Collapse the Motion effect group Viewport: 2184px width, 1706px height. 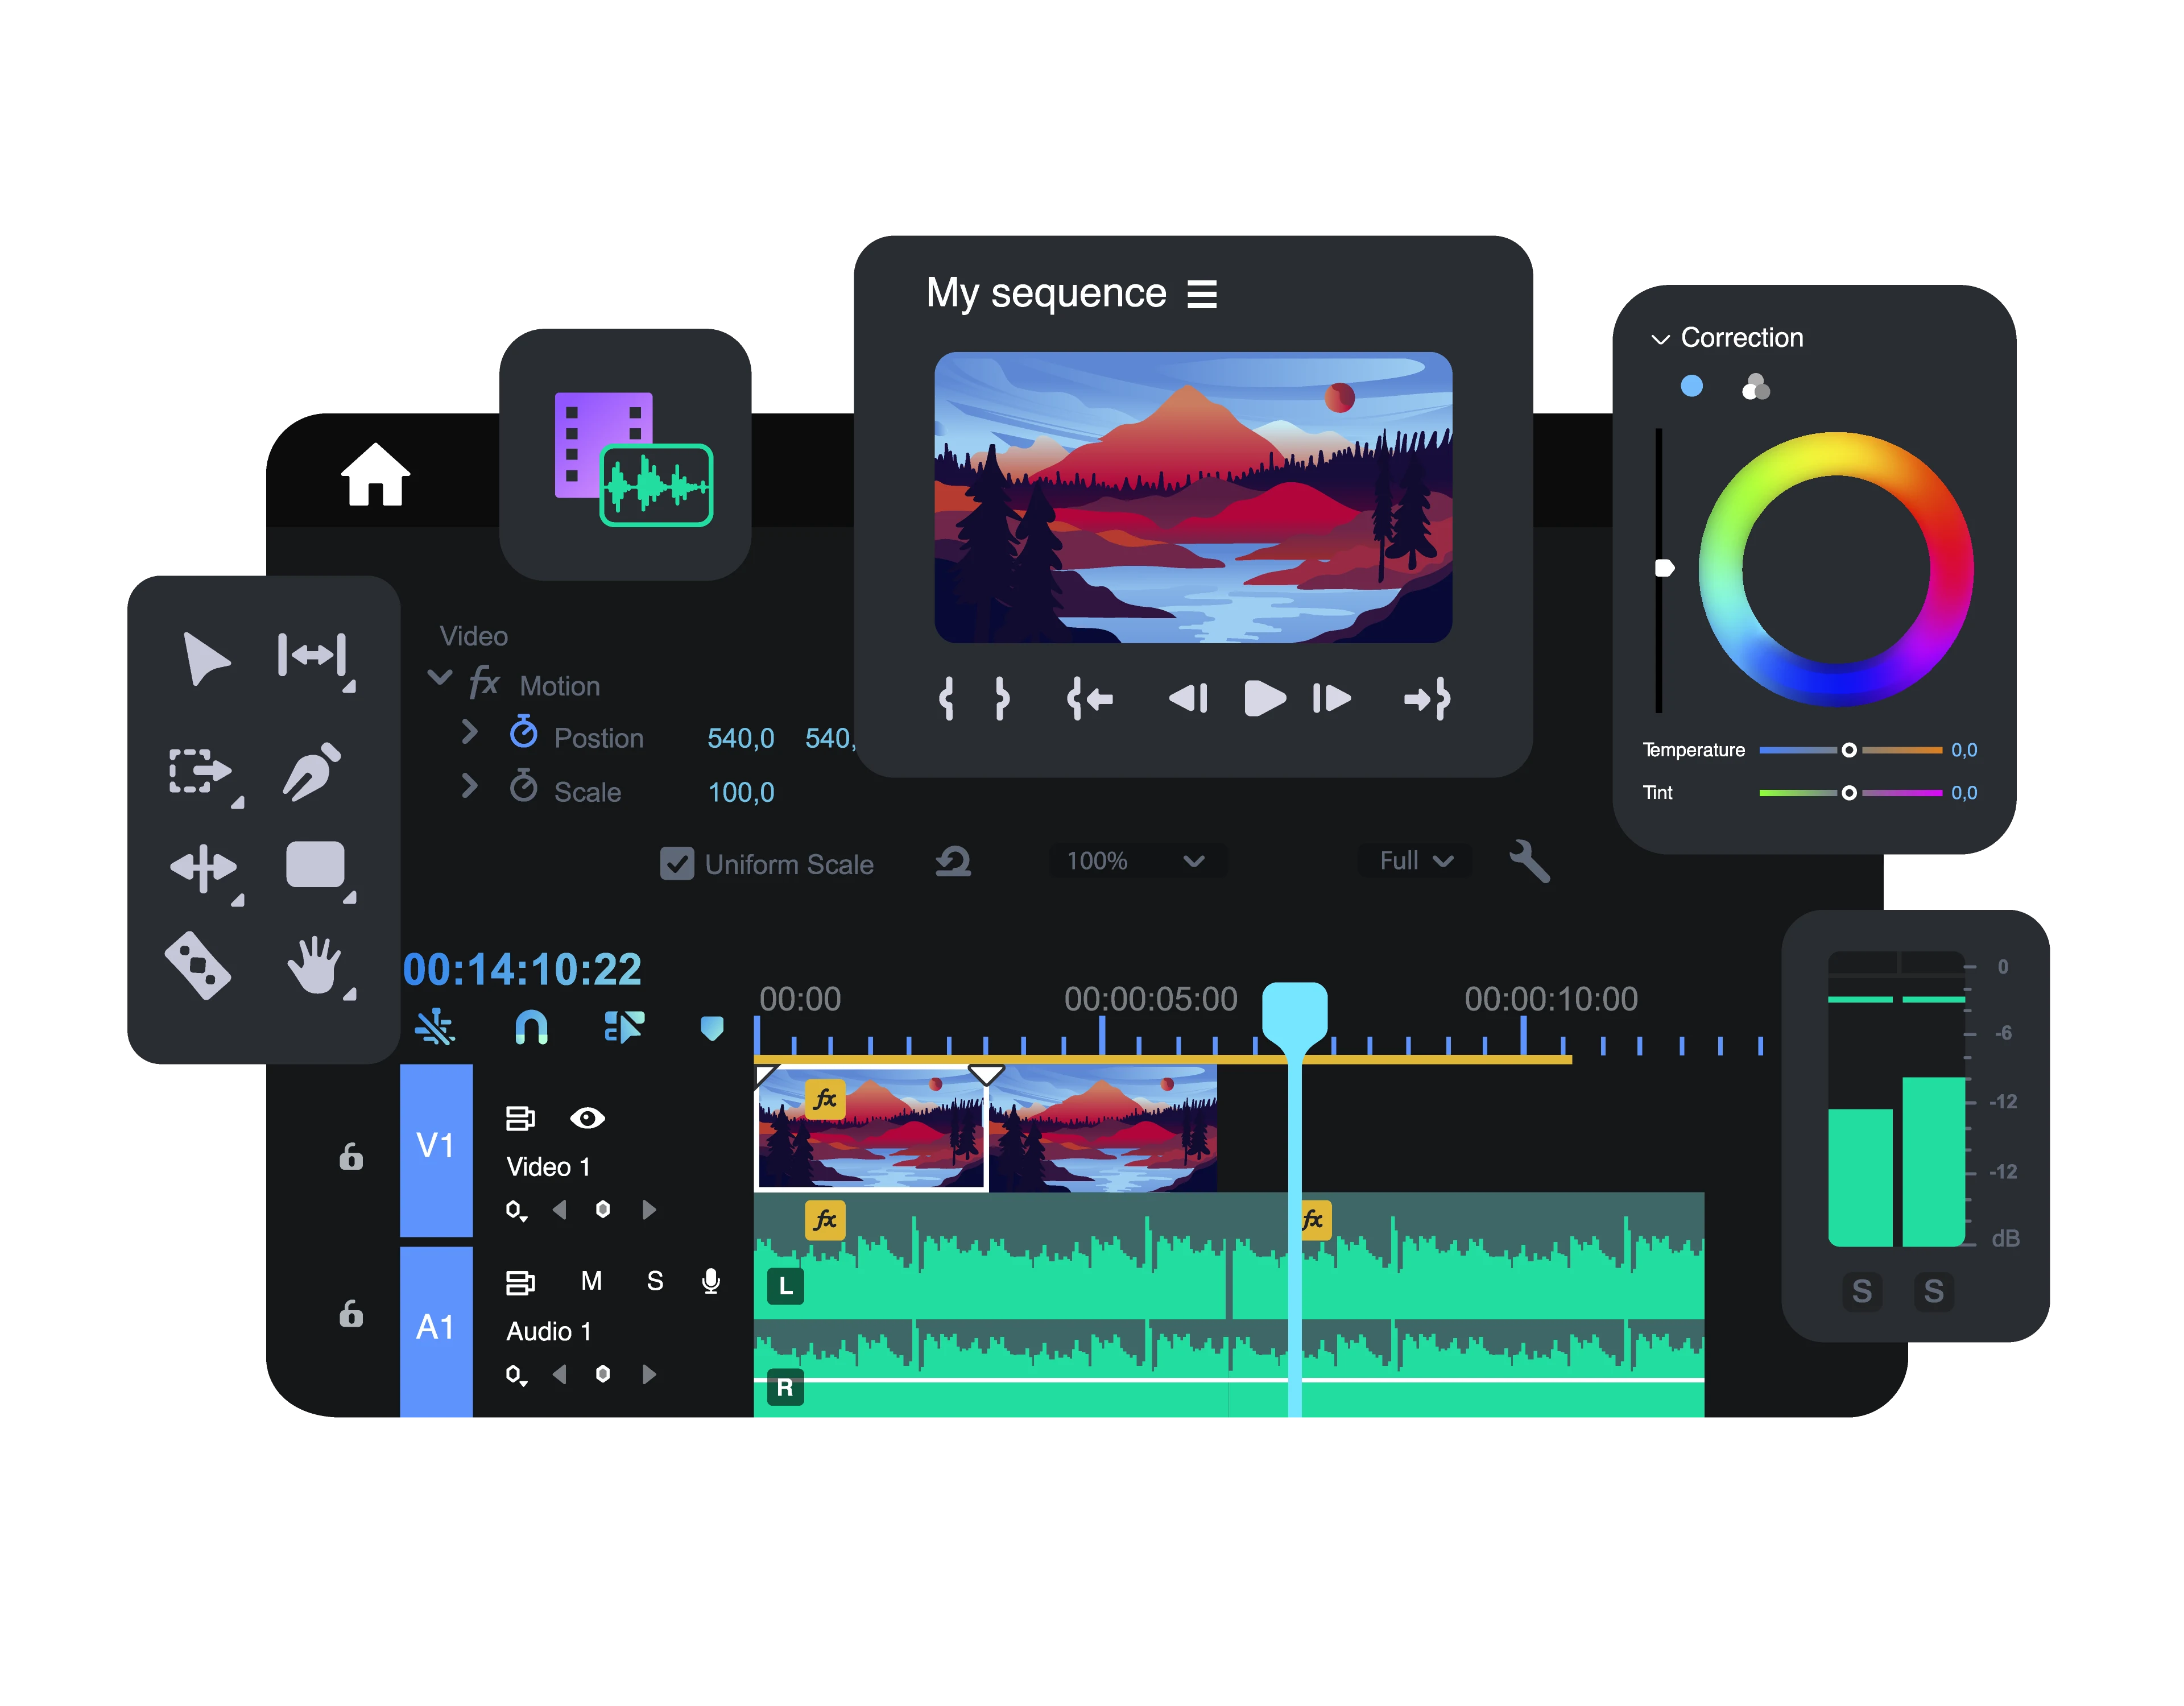tap(439, 677)
